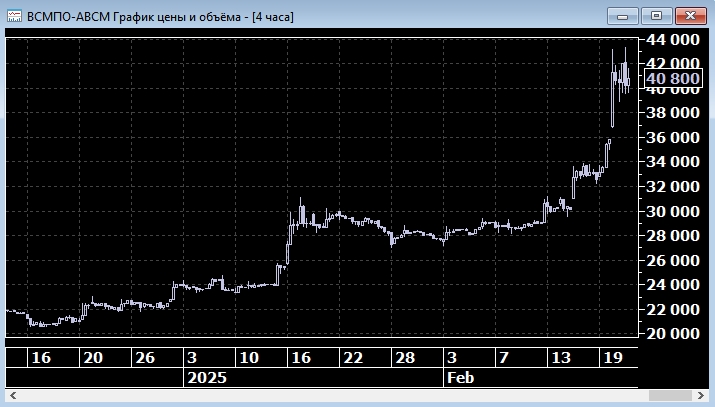Click the chart window icon in title bar
The height and width of the screenshot is (407, 715).
tap(15, 16)
